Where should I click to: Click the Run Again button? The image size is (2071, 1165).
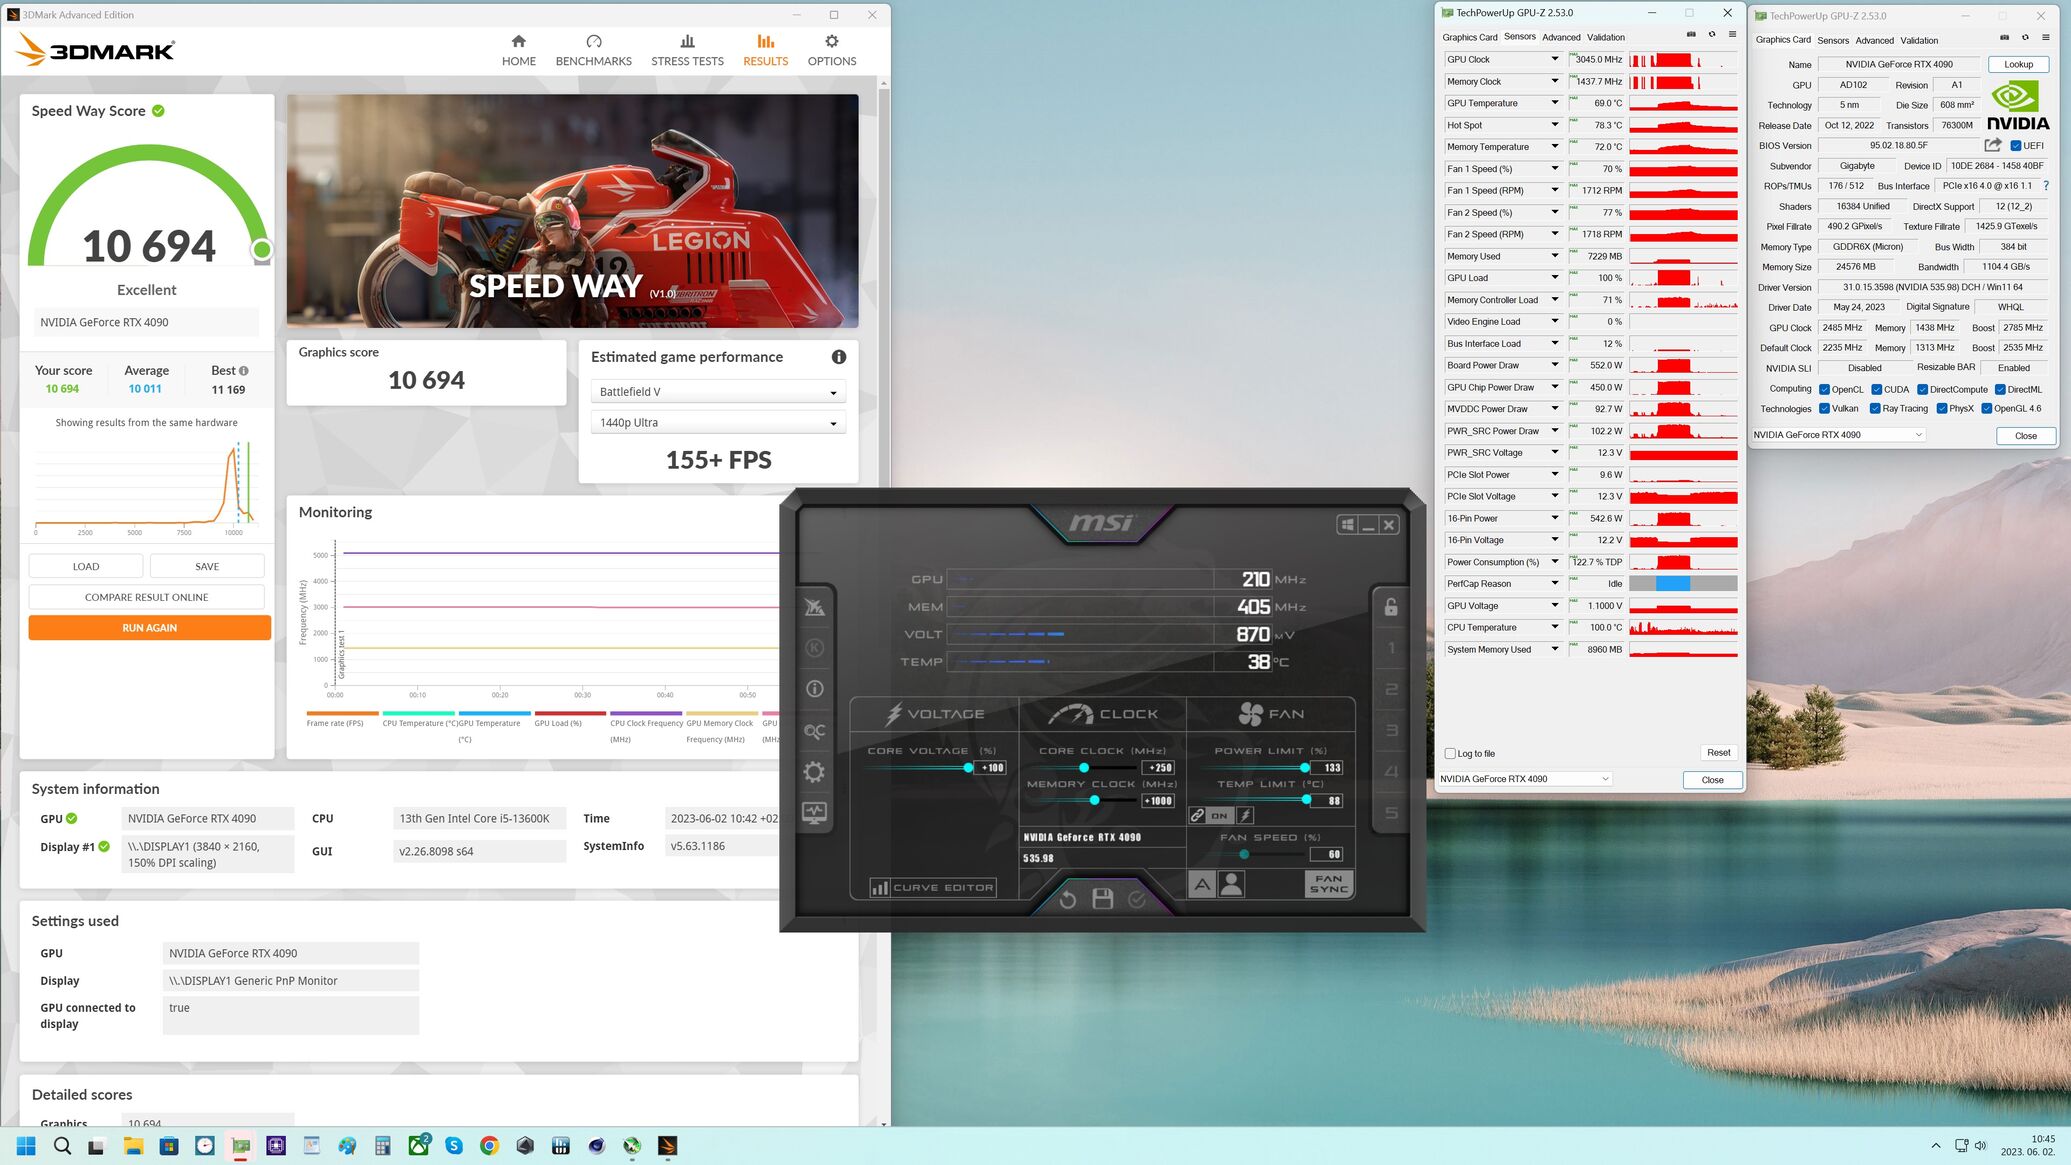tap(149, 628)
